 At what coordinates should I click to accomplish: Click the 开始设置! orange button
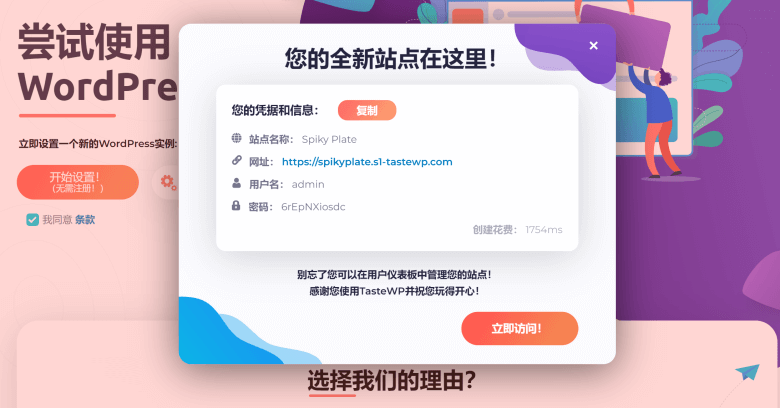click(78, 182)
